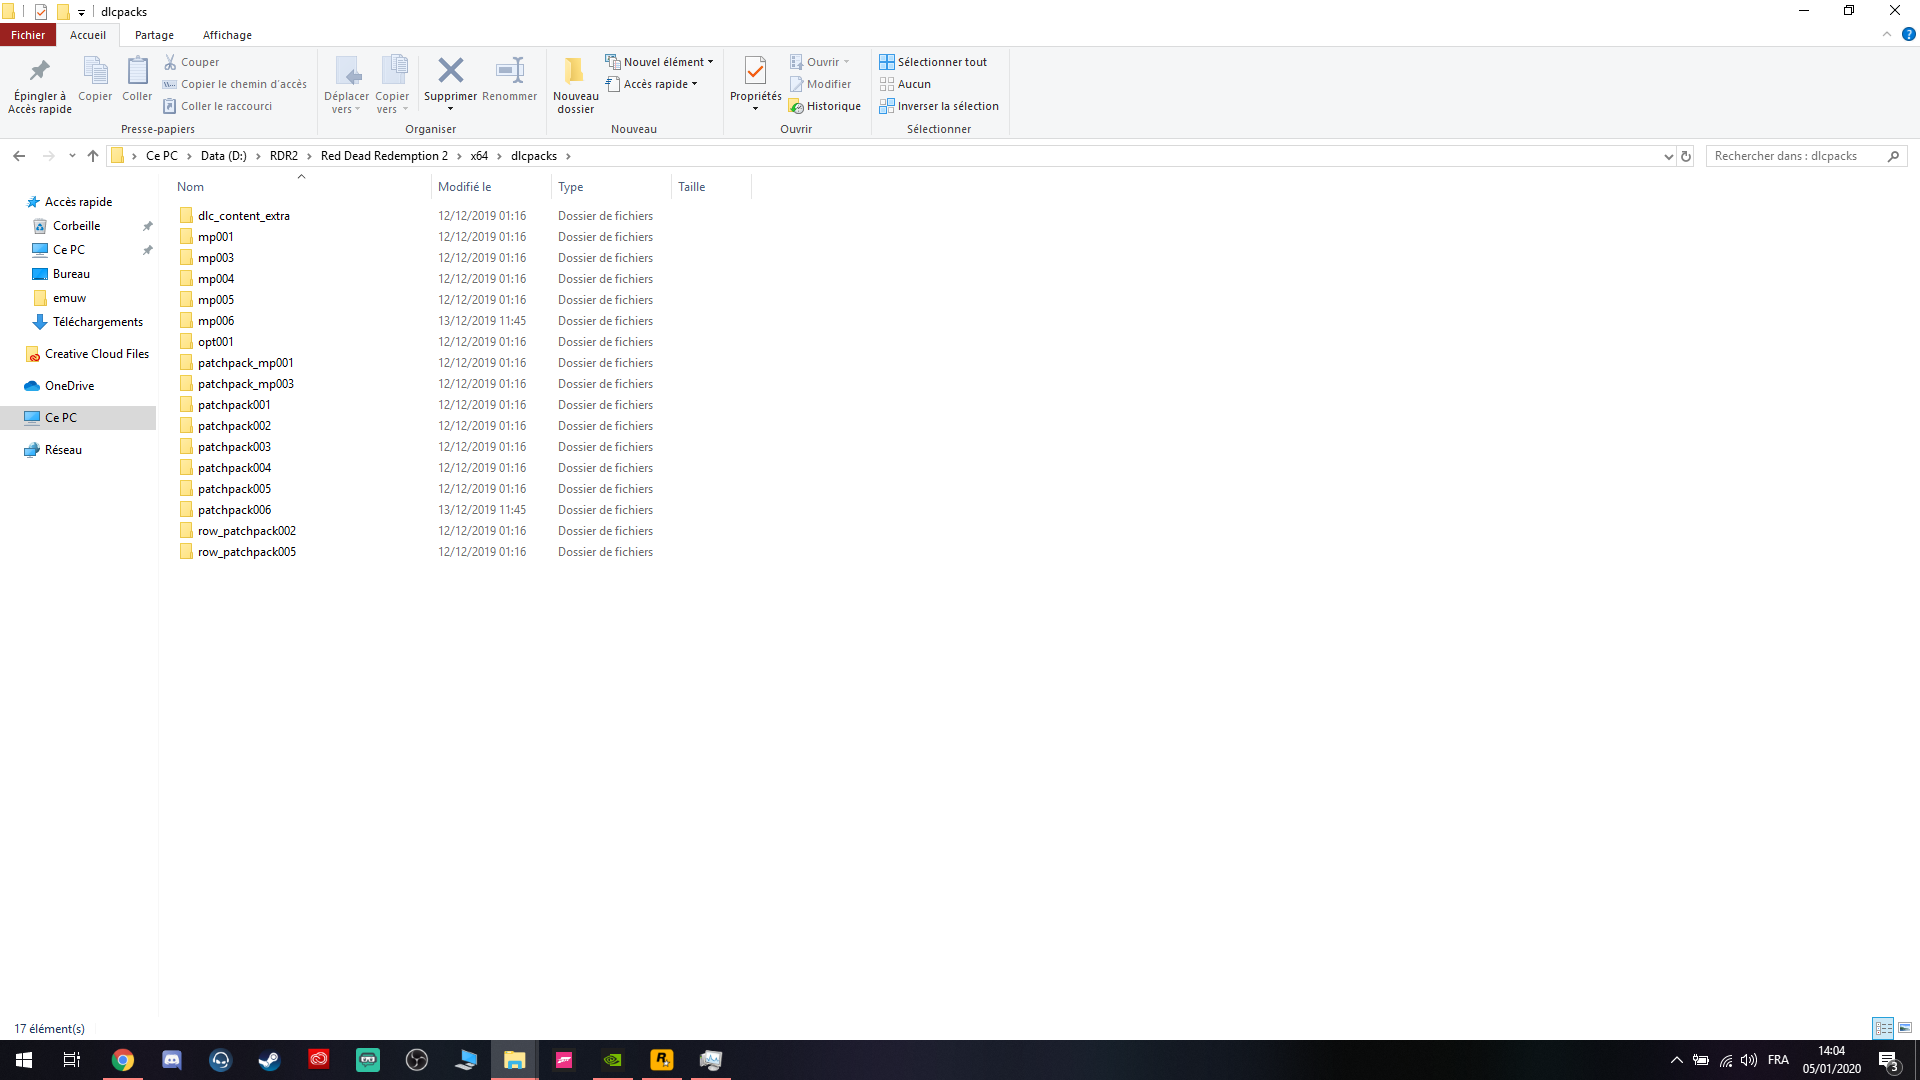1920x1080 pixels.
Task: Click Couper scissors button
Action: 191,62
